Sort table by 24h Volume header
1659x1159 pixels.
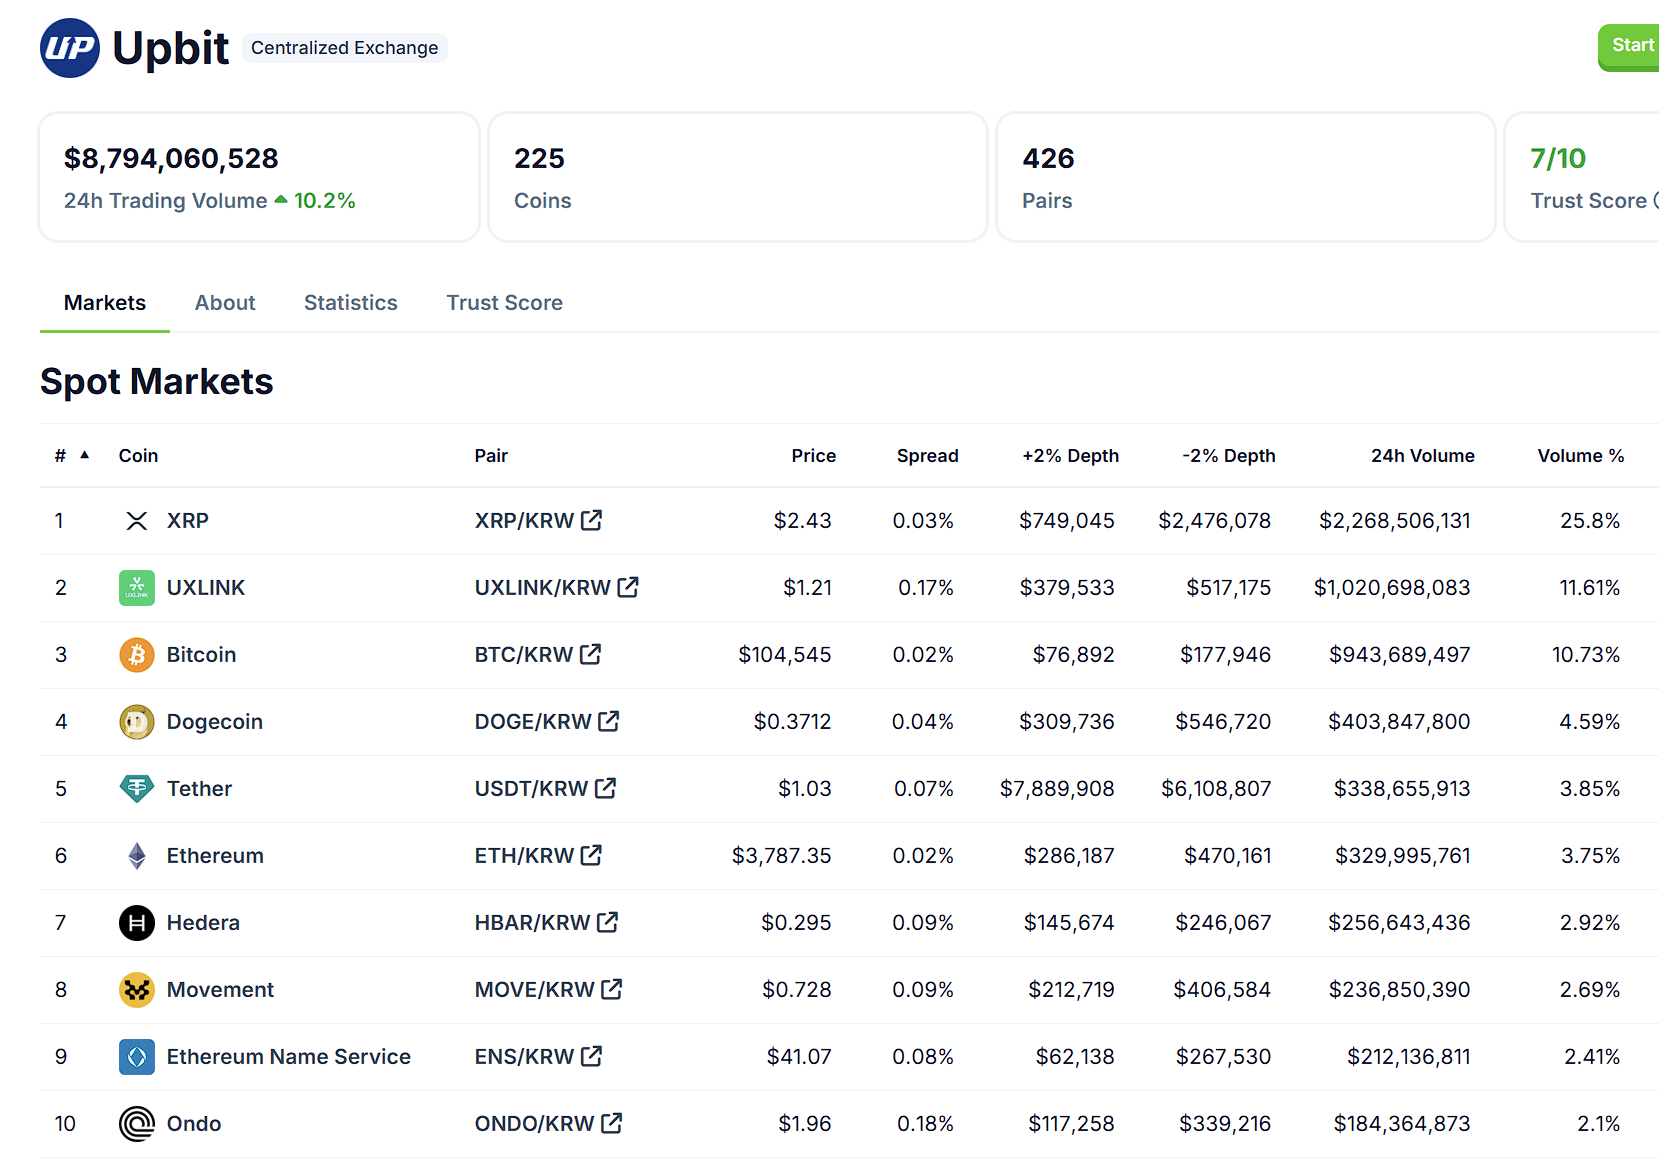click(x=1423, y=456)
